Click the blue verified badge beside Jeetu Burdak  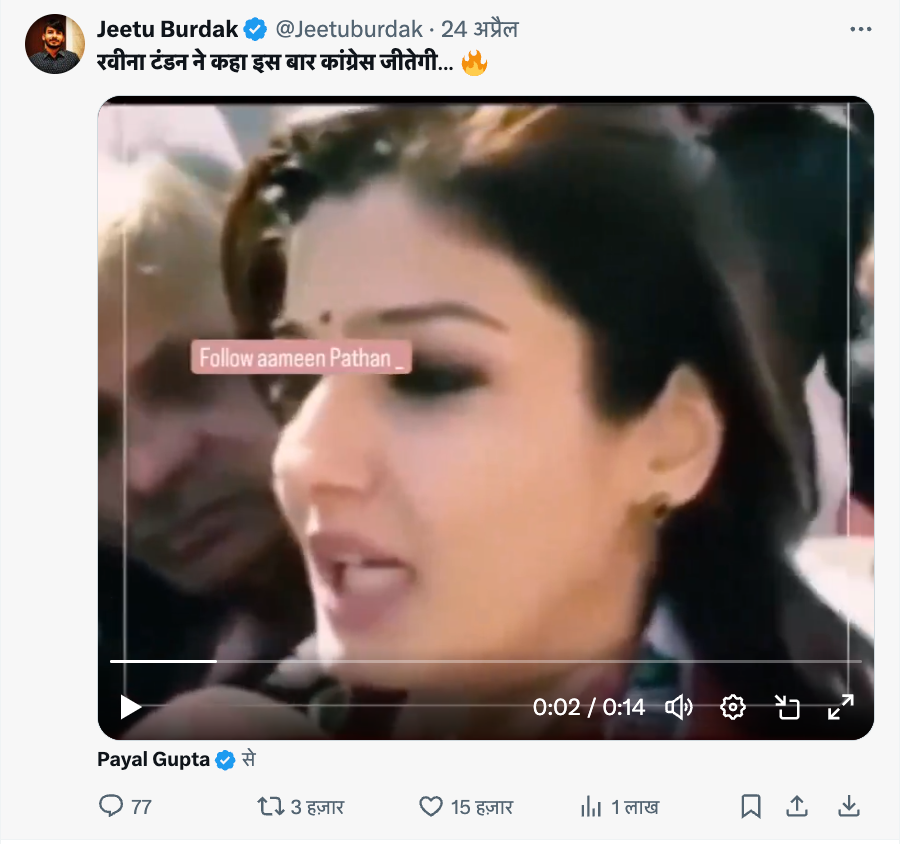(x=255, y=29)
